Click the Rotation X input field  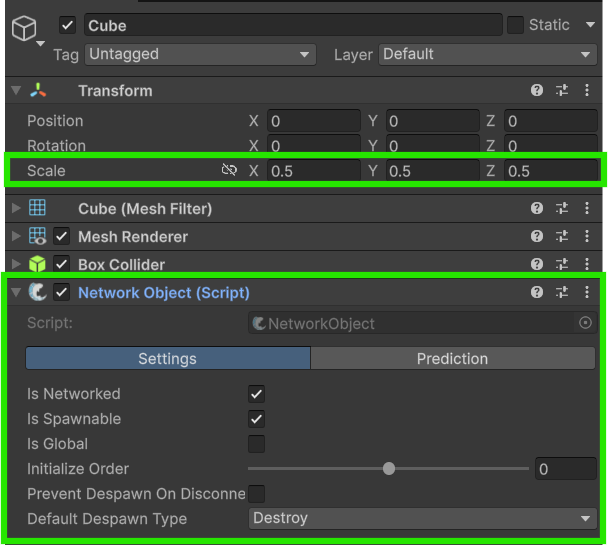tap(314, 145)
